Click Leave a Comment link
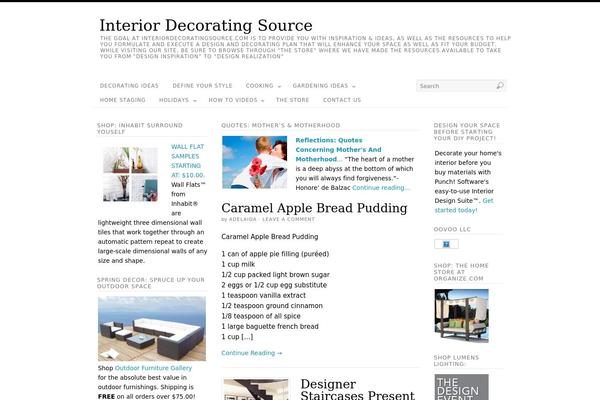Viewport: 600px width, 400px height. pyautogui.click(x=289, y=219)
